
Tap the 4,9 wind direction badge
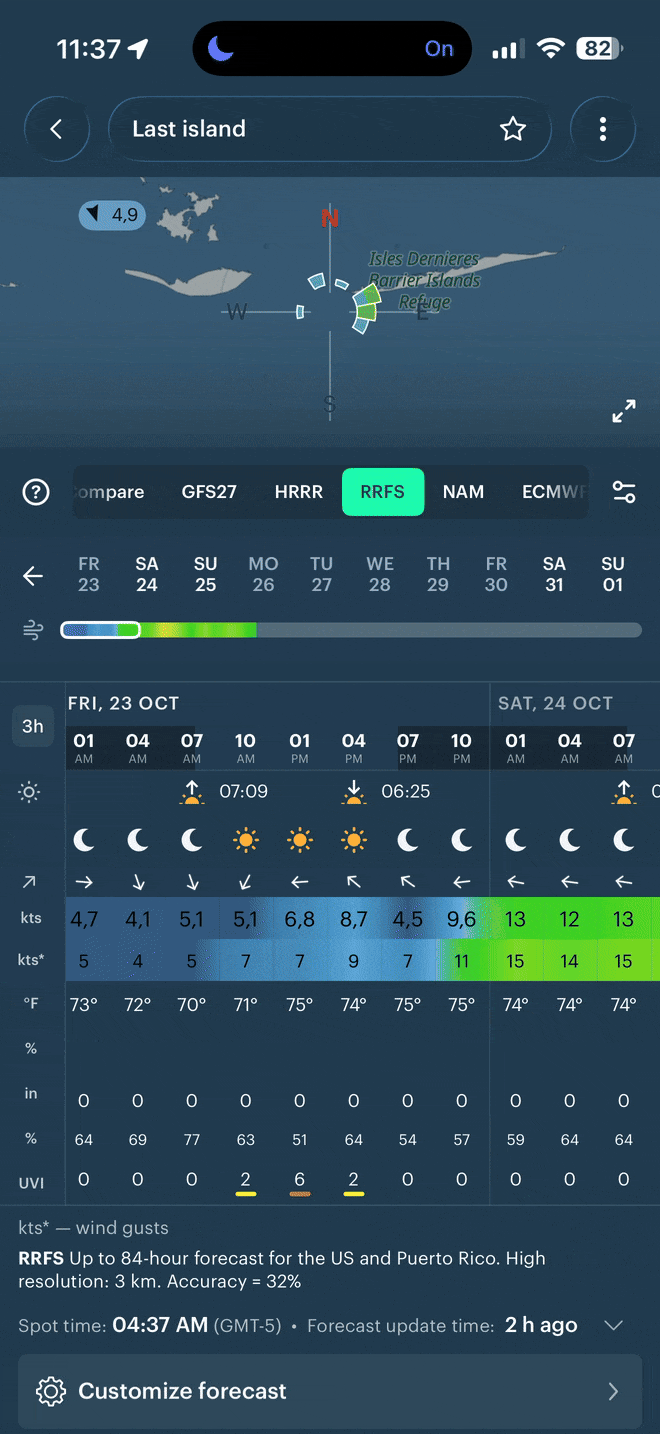112,214
